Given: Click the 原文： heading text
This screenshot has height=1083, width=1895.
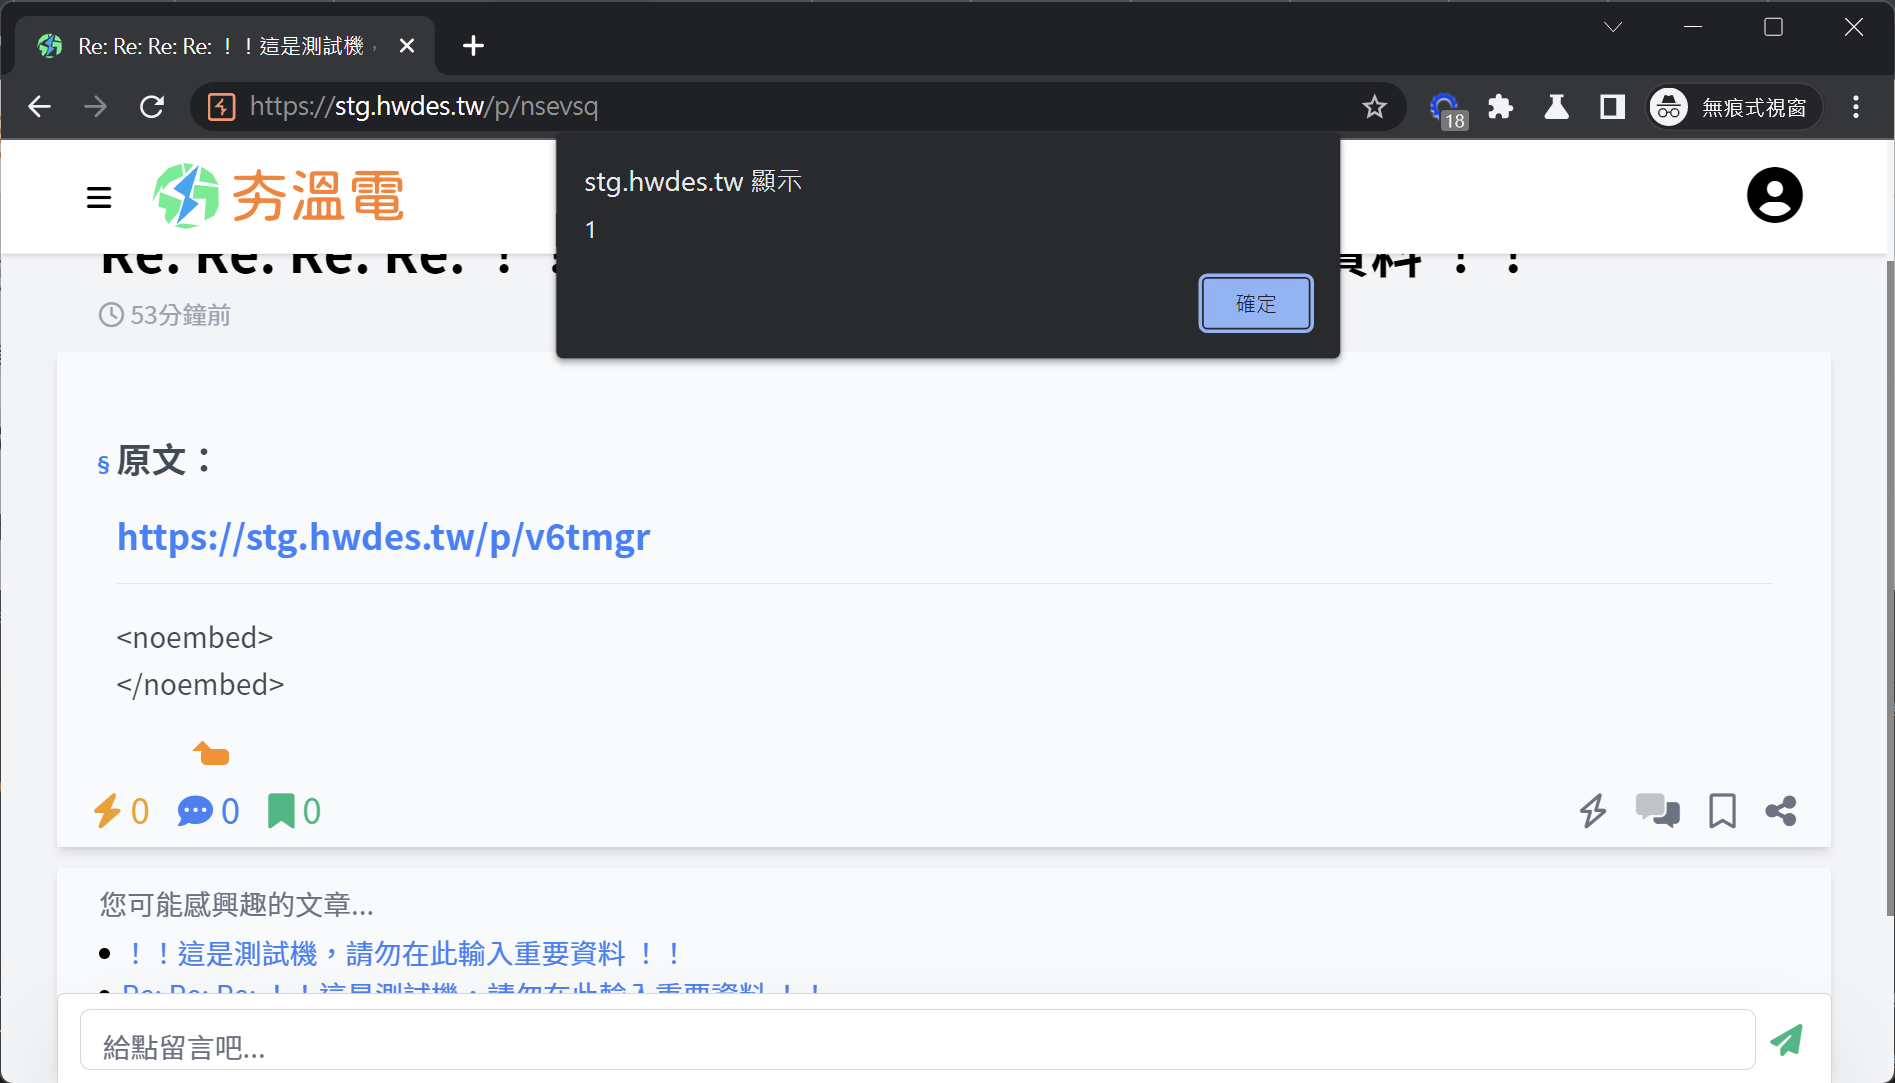Looking at the screenshot, I should 165,460.
